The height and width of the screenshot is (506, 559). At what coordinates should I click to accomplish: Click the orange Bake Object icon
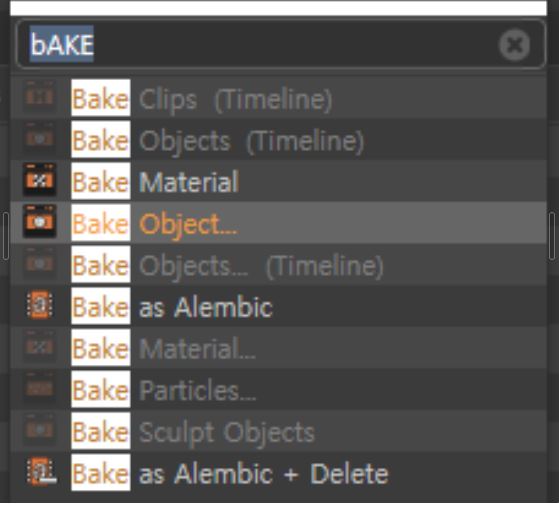pyautogui.click(x=40, y=222)
